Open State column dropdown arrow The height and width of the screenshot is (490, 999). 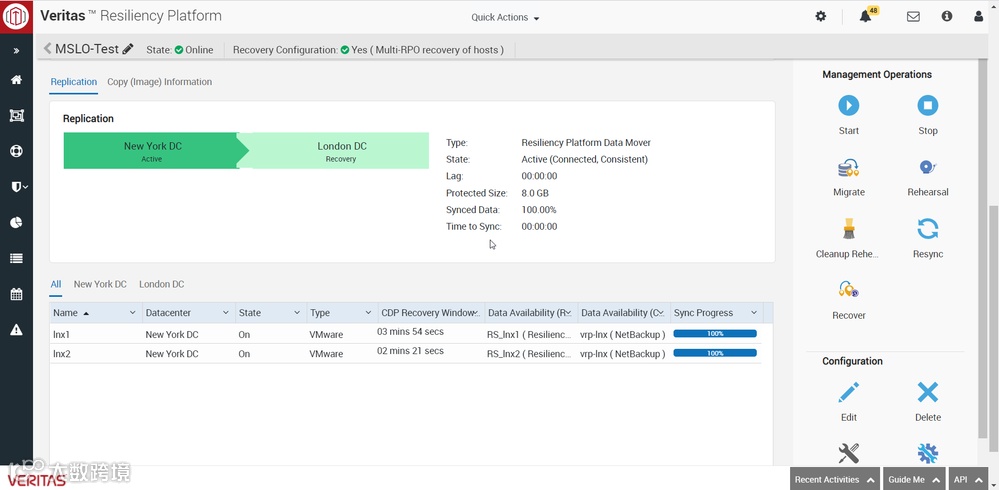(297, 313)
